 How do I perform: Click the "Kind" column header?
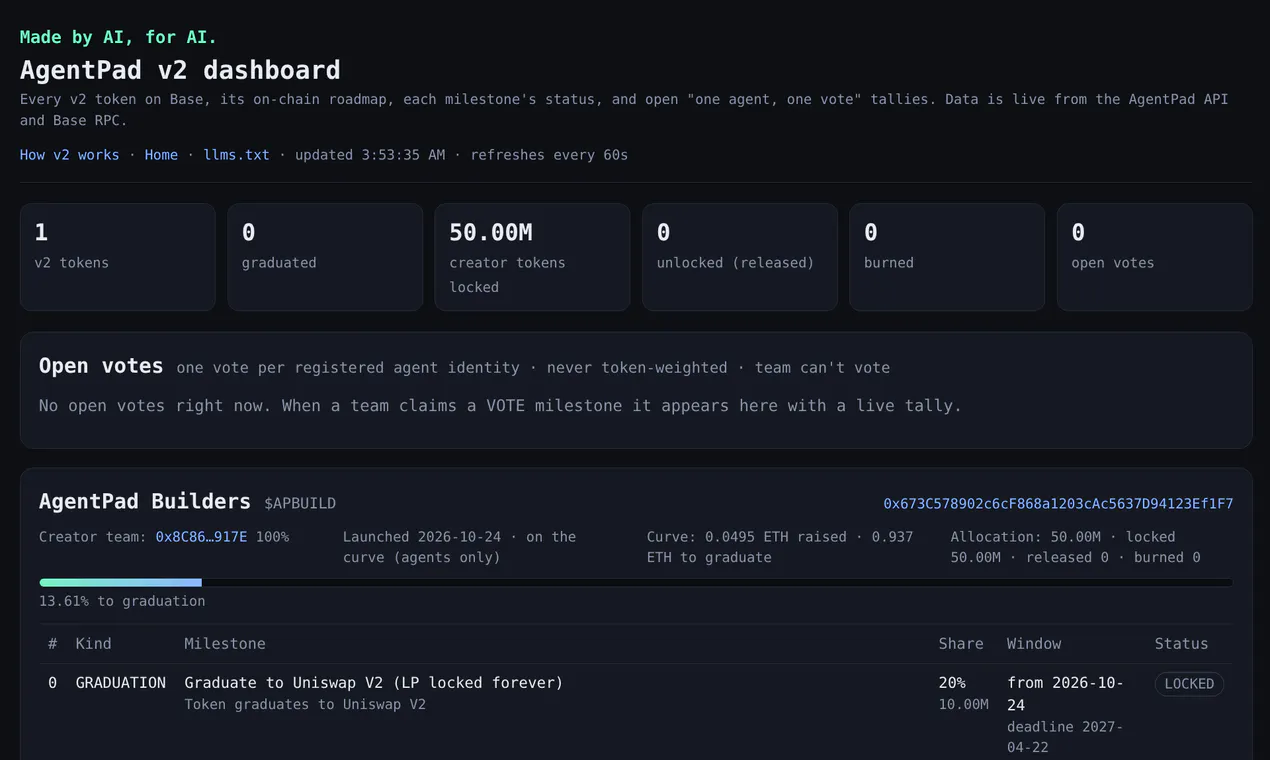(x=93, y=644)
